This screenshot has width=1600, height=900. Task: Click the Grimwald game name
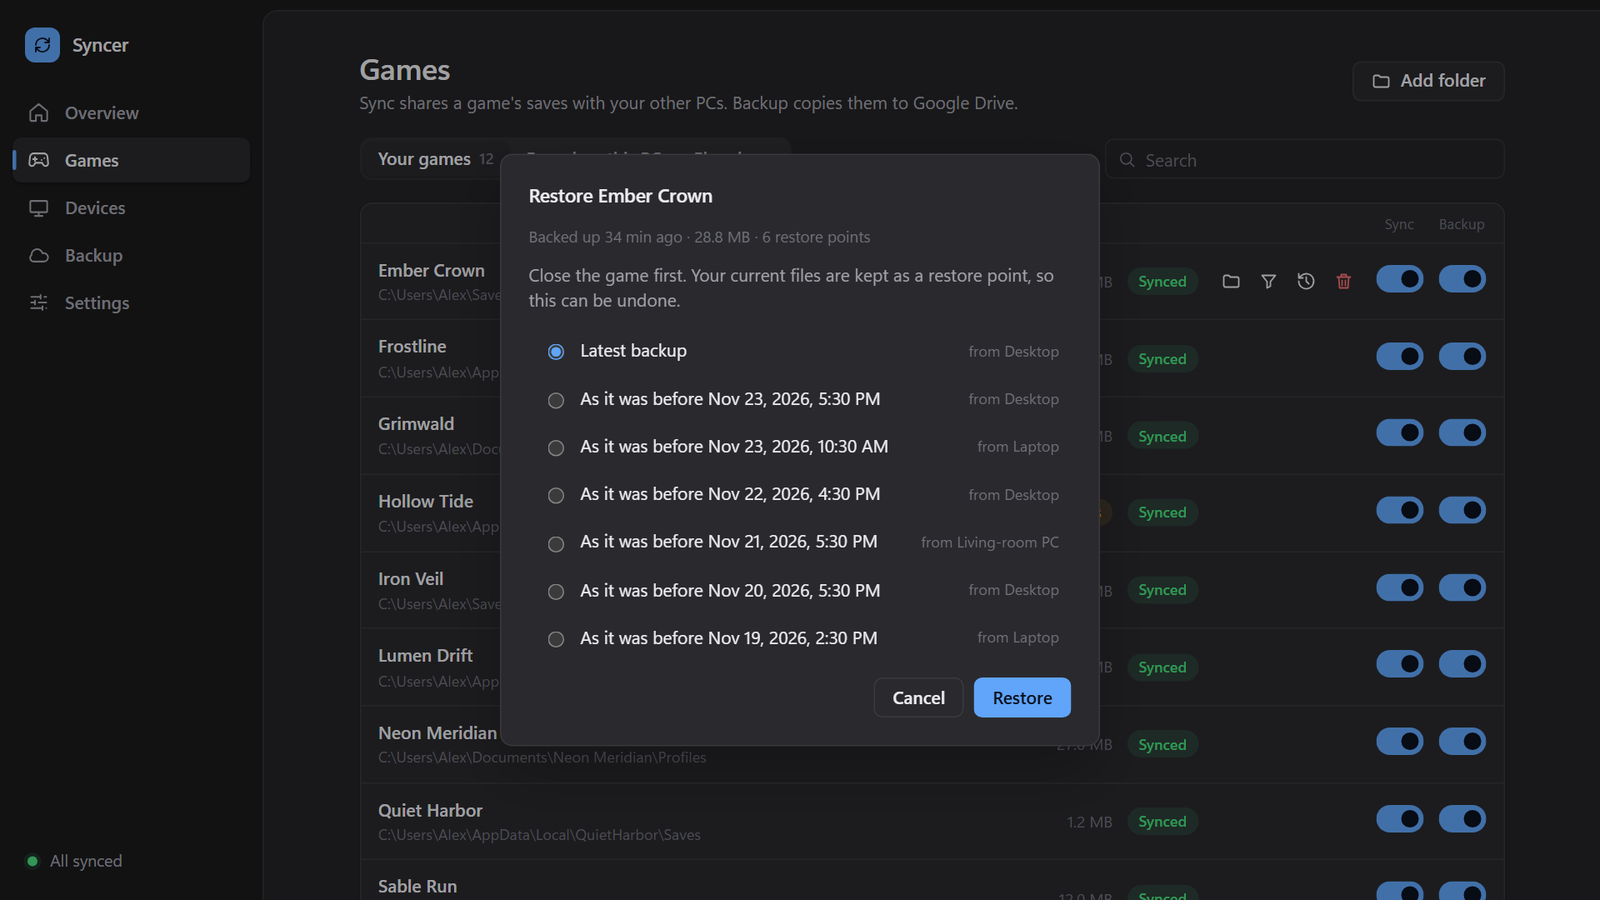(x=416, y=424)
